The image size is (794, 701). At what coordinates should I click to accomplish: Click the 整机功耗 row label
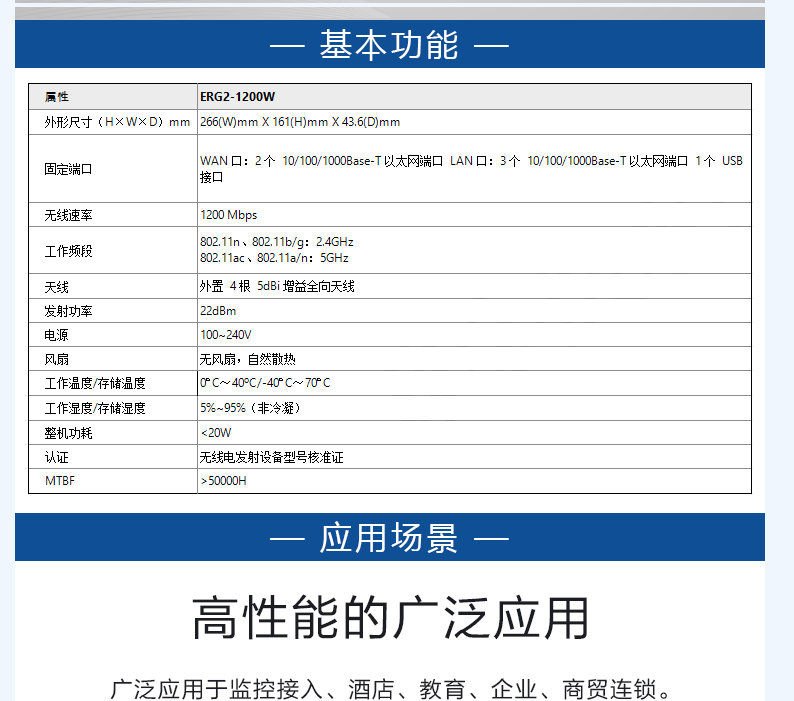(x=68, y=433)
